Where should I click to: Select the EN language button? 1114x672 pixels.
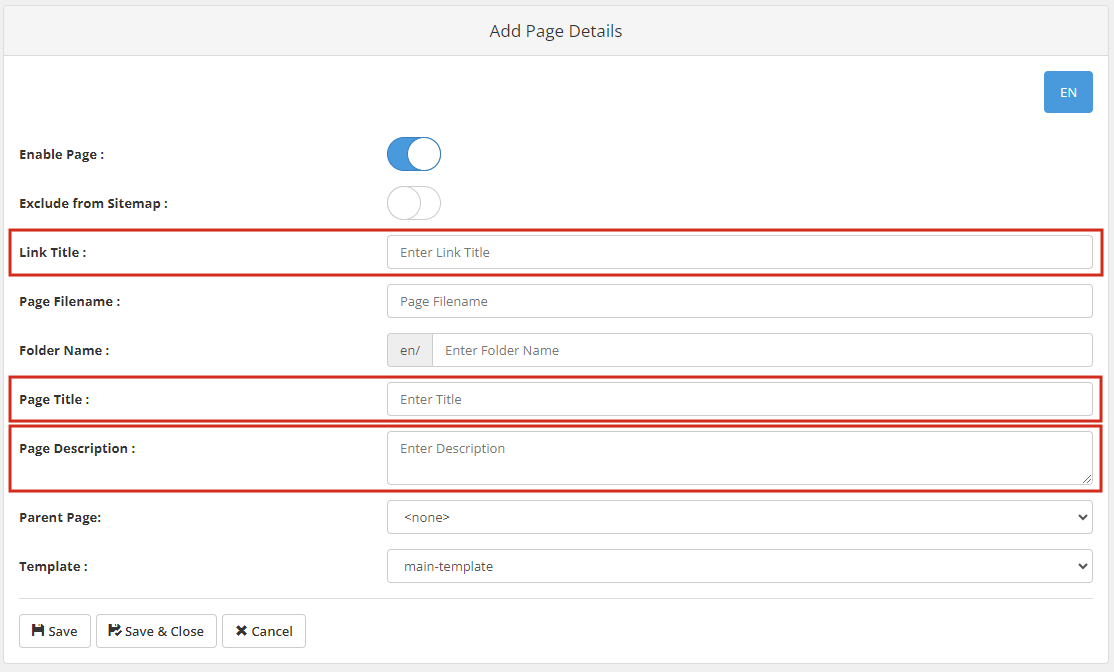click(1068, 91)
